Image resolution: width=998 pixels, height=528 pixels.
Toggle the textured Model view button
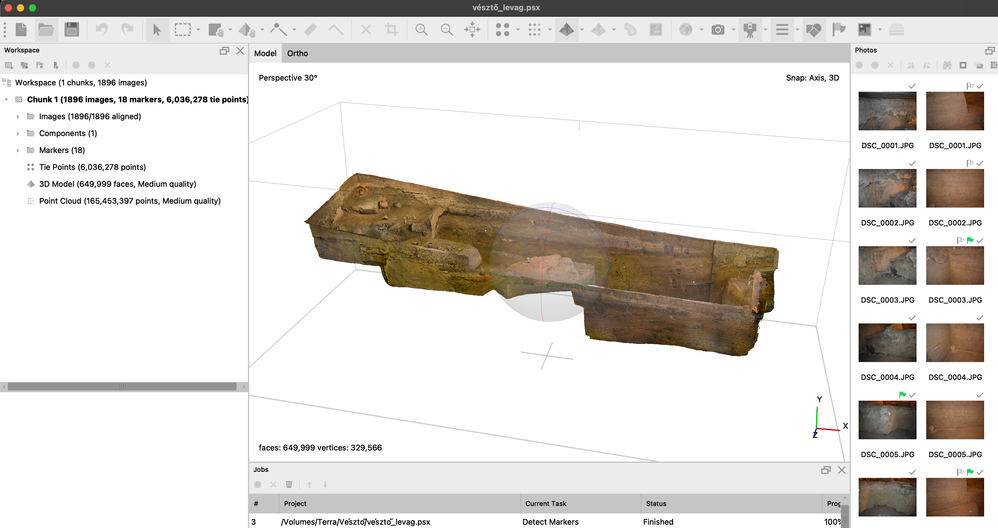tap(566, 30)
